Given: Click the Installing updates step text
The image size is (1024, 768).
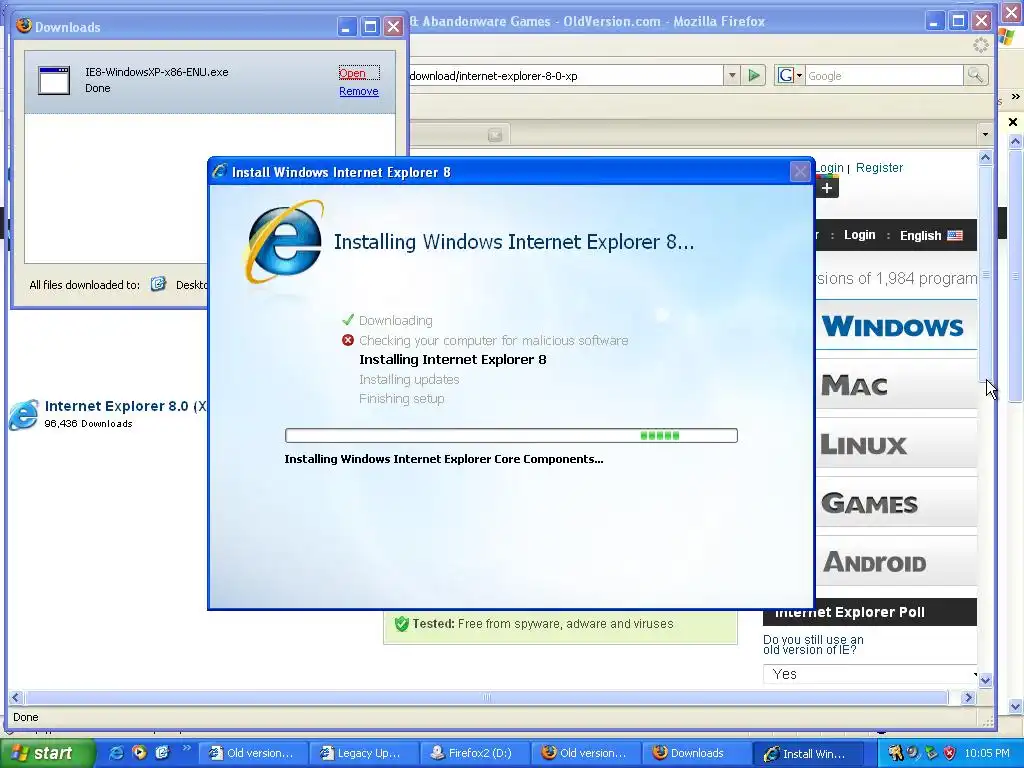Looking at the screenshot, I should (x=409, y=379).
